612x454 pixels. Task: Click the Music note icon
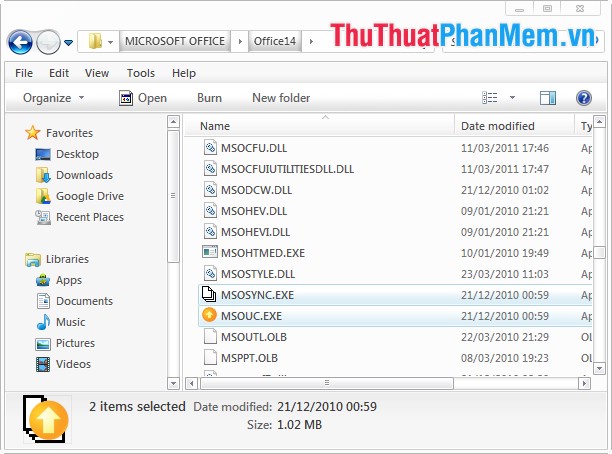point(43,322)
